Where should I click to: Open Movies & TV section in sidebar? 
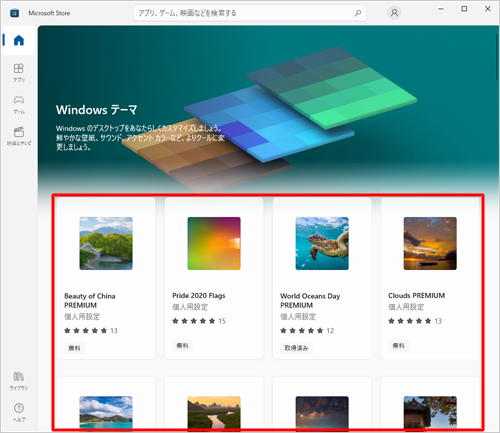tap(19, 136)
